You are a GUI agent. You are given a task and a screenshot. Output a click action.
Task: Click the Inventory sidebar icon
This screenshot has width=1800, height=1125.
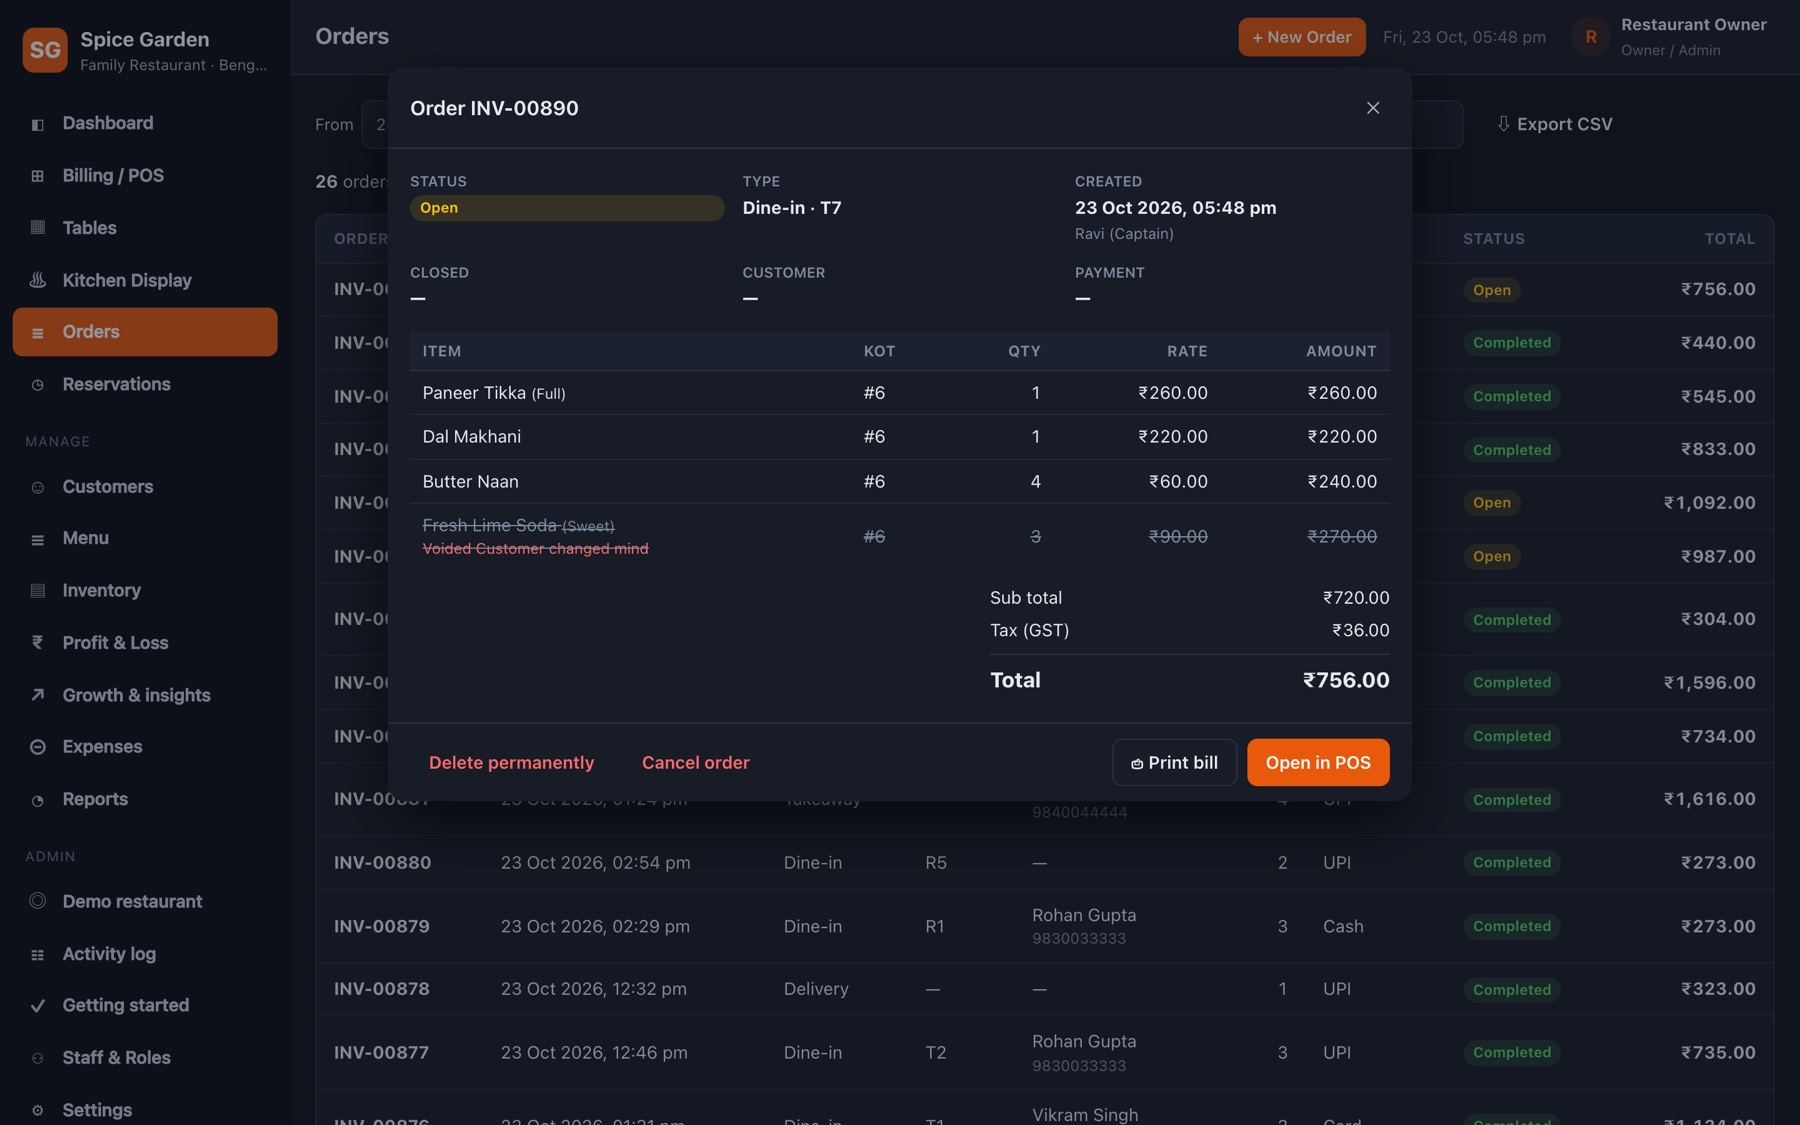(37, 591)
